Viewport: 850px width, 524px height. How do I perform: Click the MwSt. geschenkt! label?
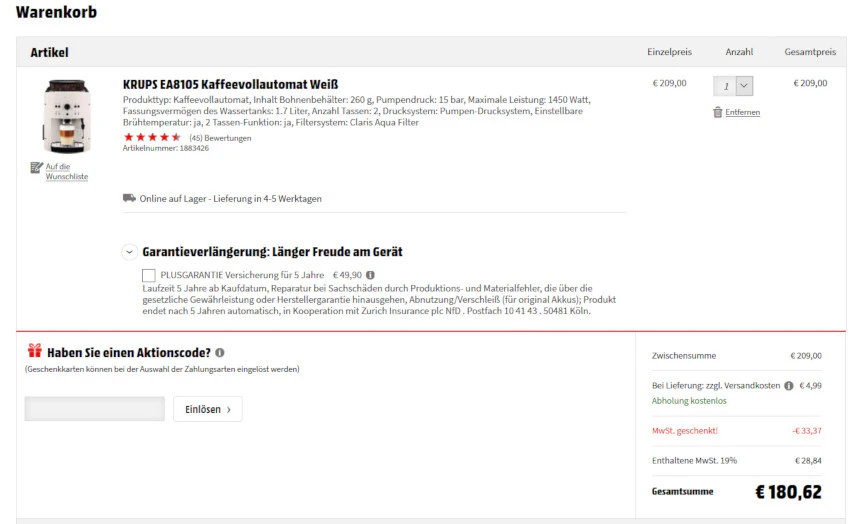pyautogui.click(x=685, y=431)
